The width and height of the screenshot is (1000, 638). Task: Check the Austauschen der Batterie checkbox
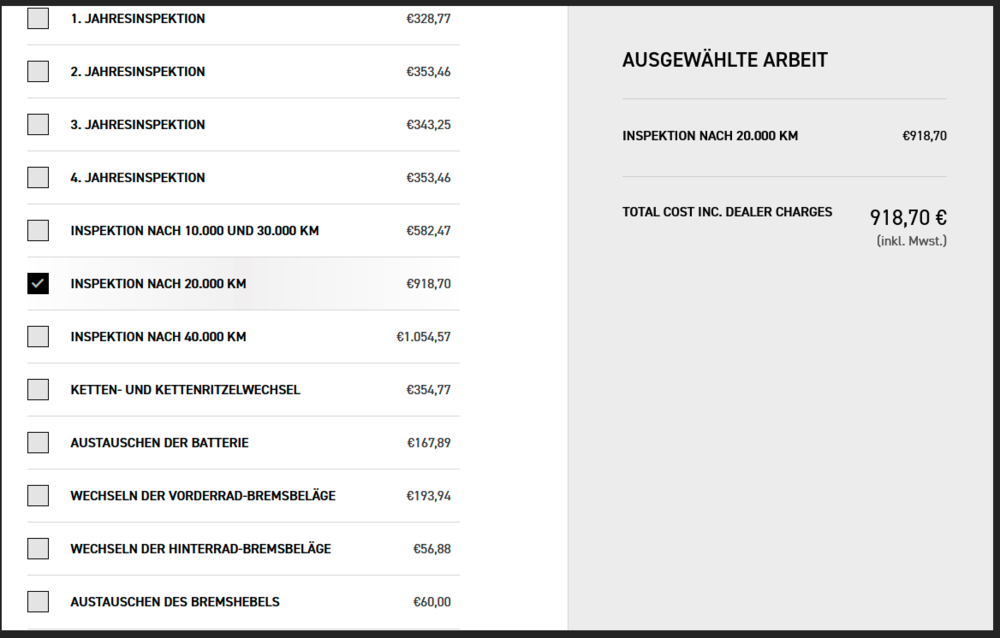click(x=38, y=442)
